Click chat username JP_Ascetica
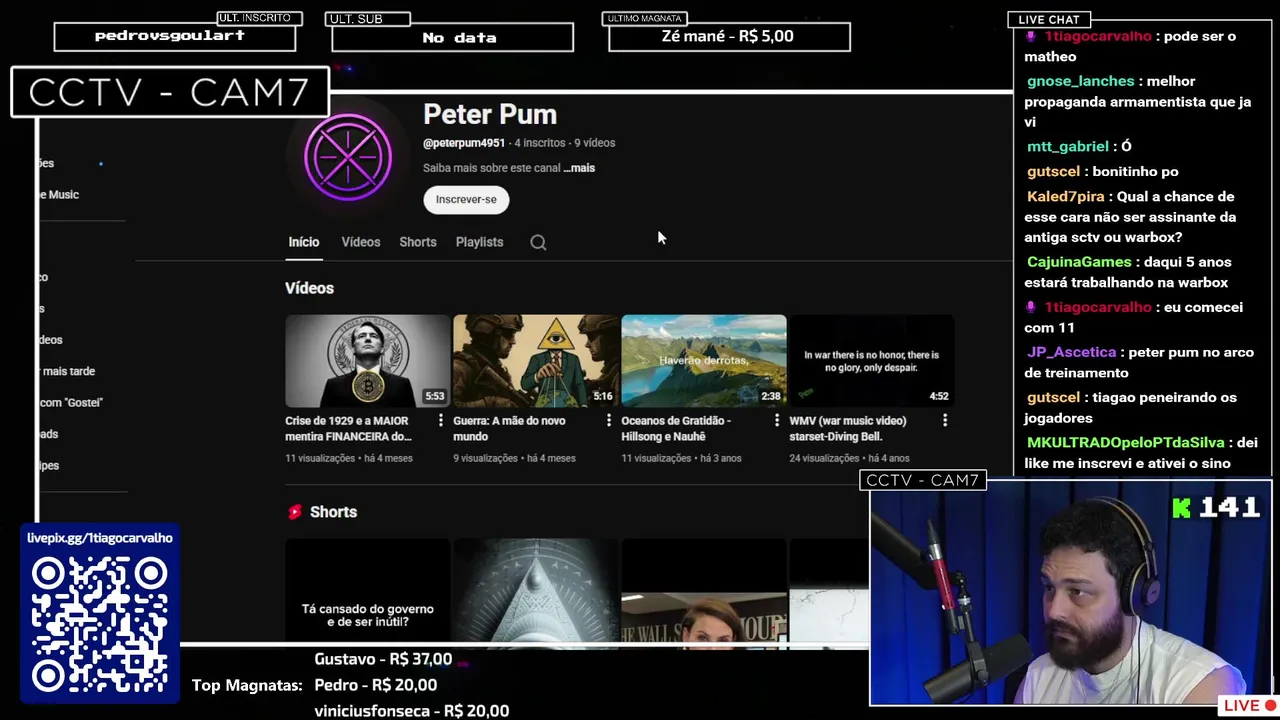 (1071, 352)
